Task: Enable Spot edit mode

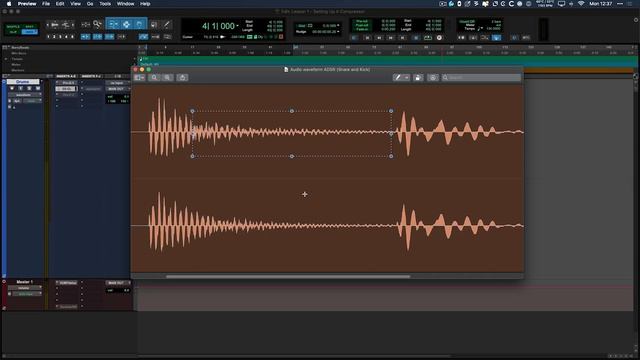Action: point(29,27)
